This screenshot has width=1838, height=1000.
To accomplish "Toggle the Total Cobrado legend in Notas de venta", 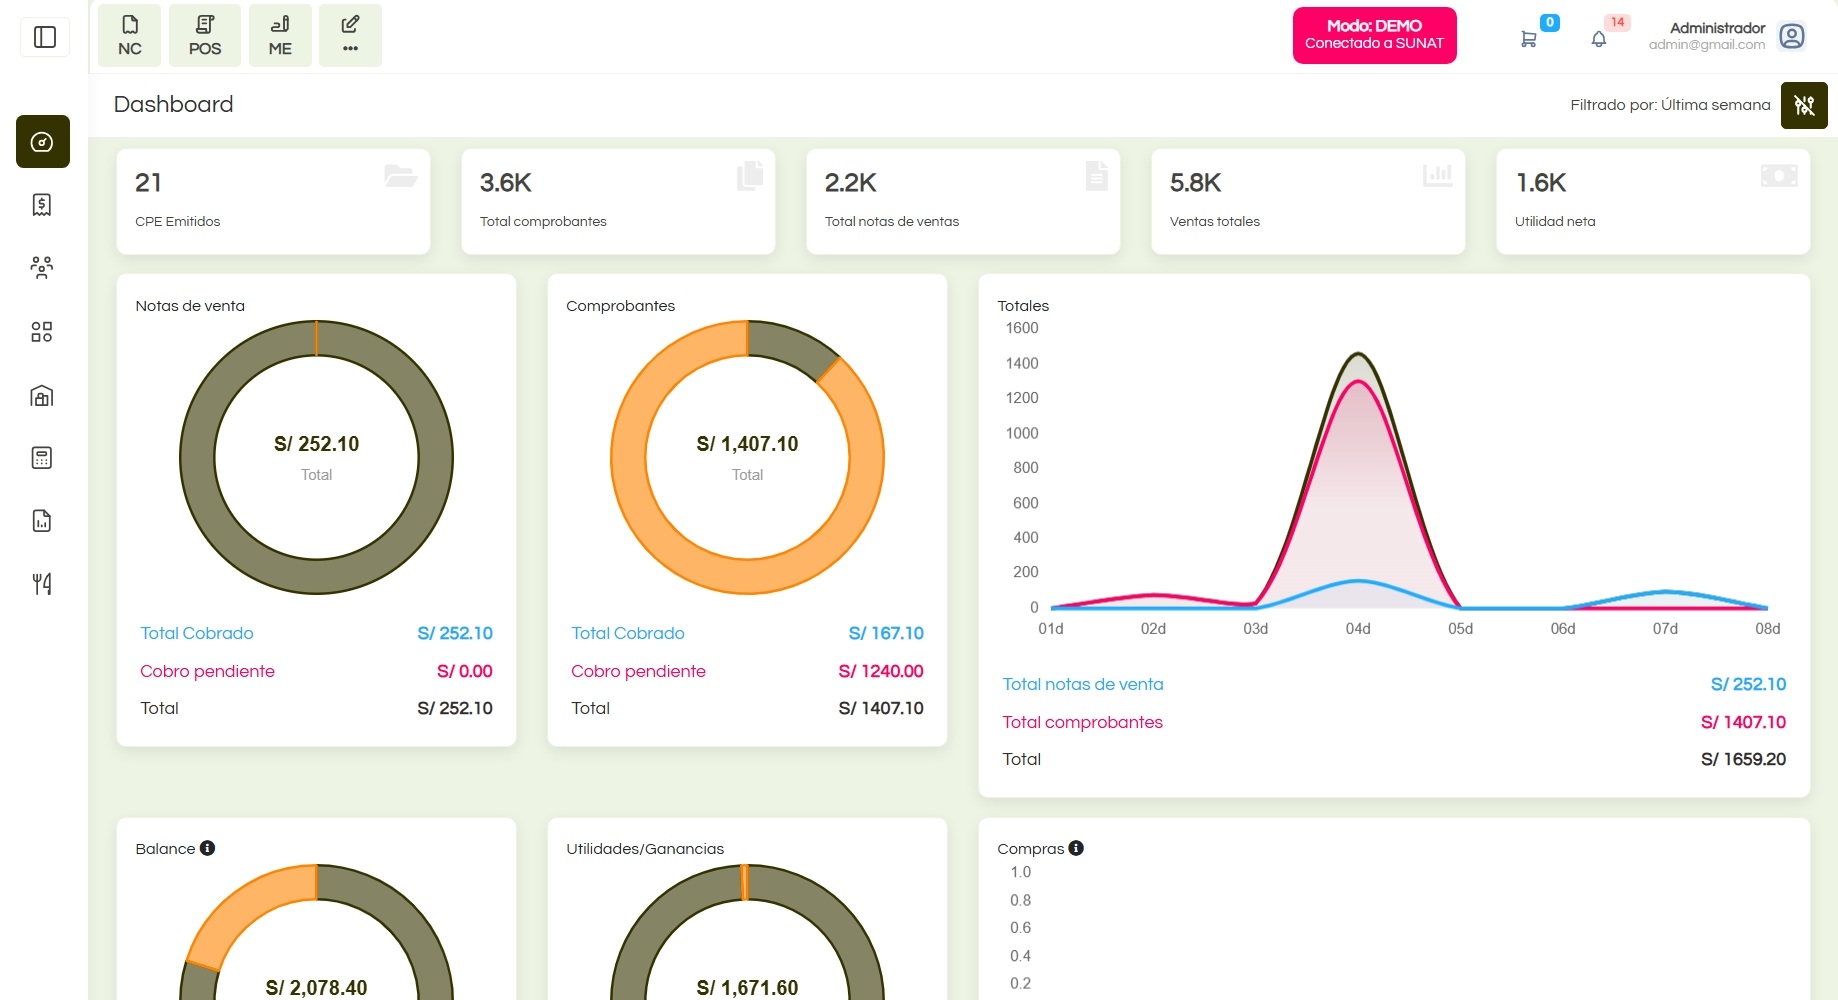I will [x=196, y=633].
